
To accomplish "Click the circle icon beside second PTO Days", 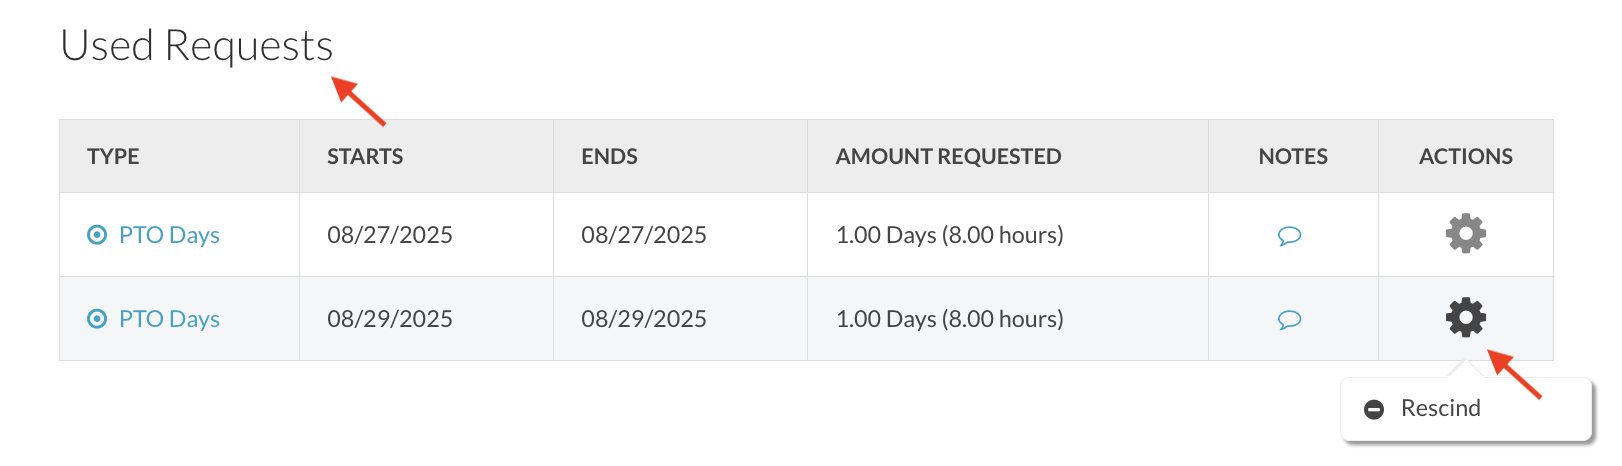I will coord(97,319).
